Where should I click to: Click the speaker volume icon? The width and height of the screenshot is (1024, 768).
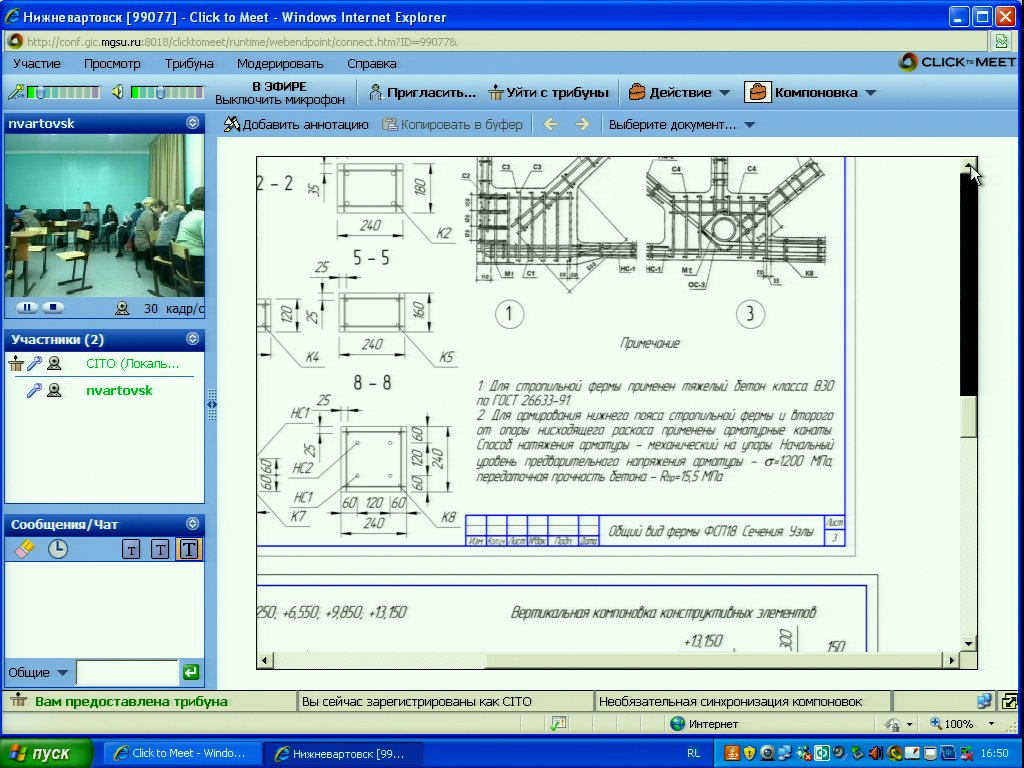pyautogui.click(x=118, y=92)
